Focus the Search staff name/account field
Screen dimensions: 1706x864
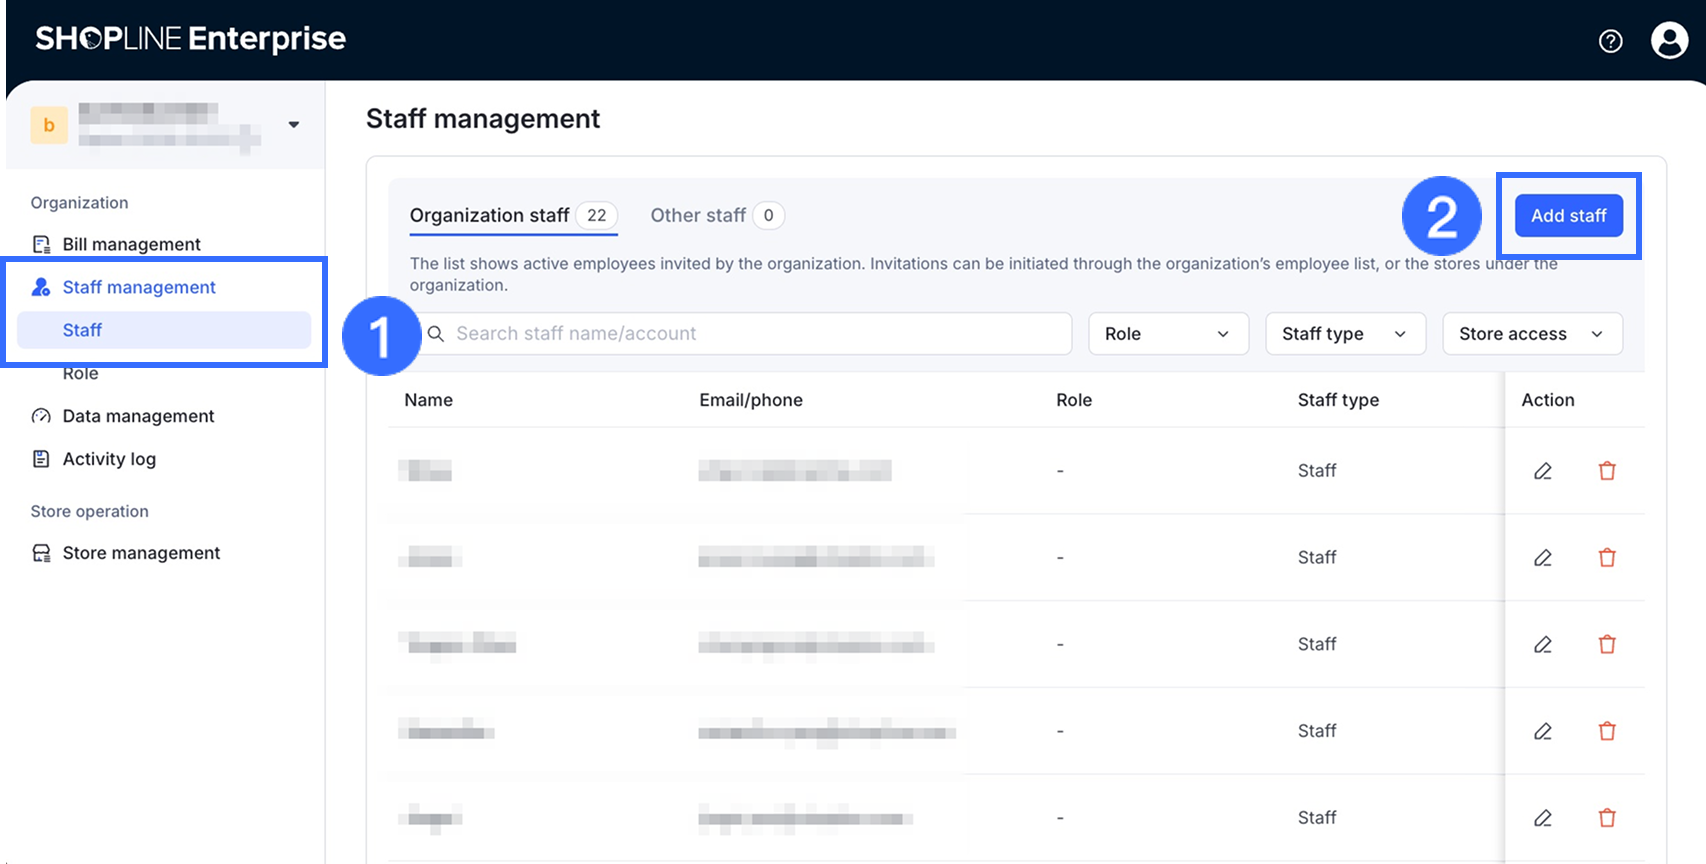750,334
